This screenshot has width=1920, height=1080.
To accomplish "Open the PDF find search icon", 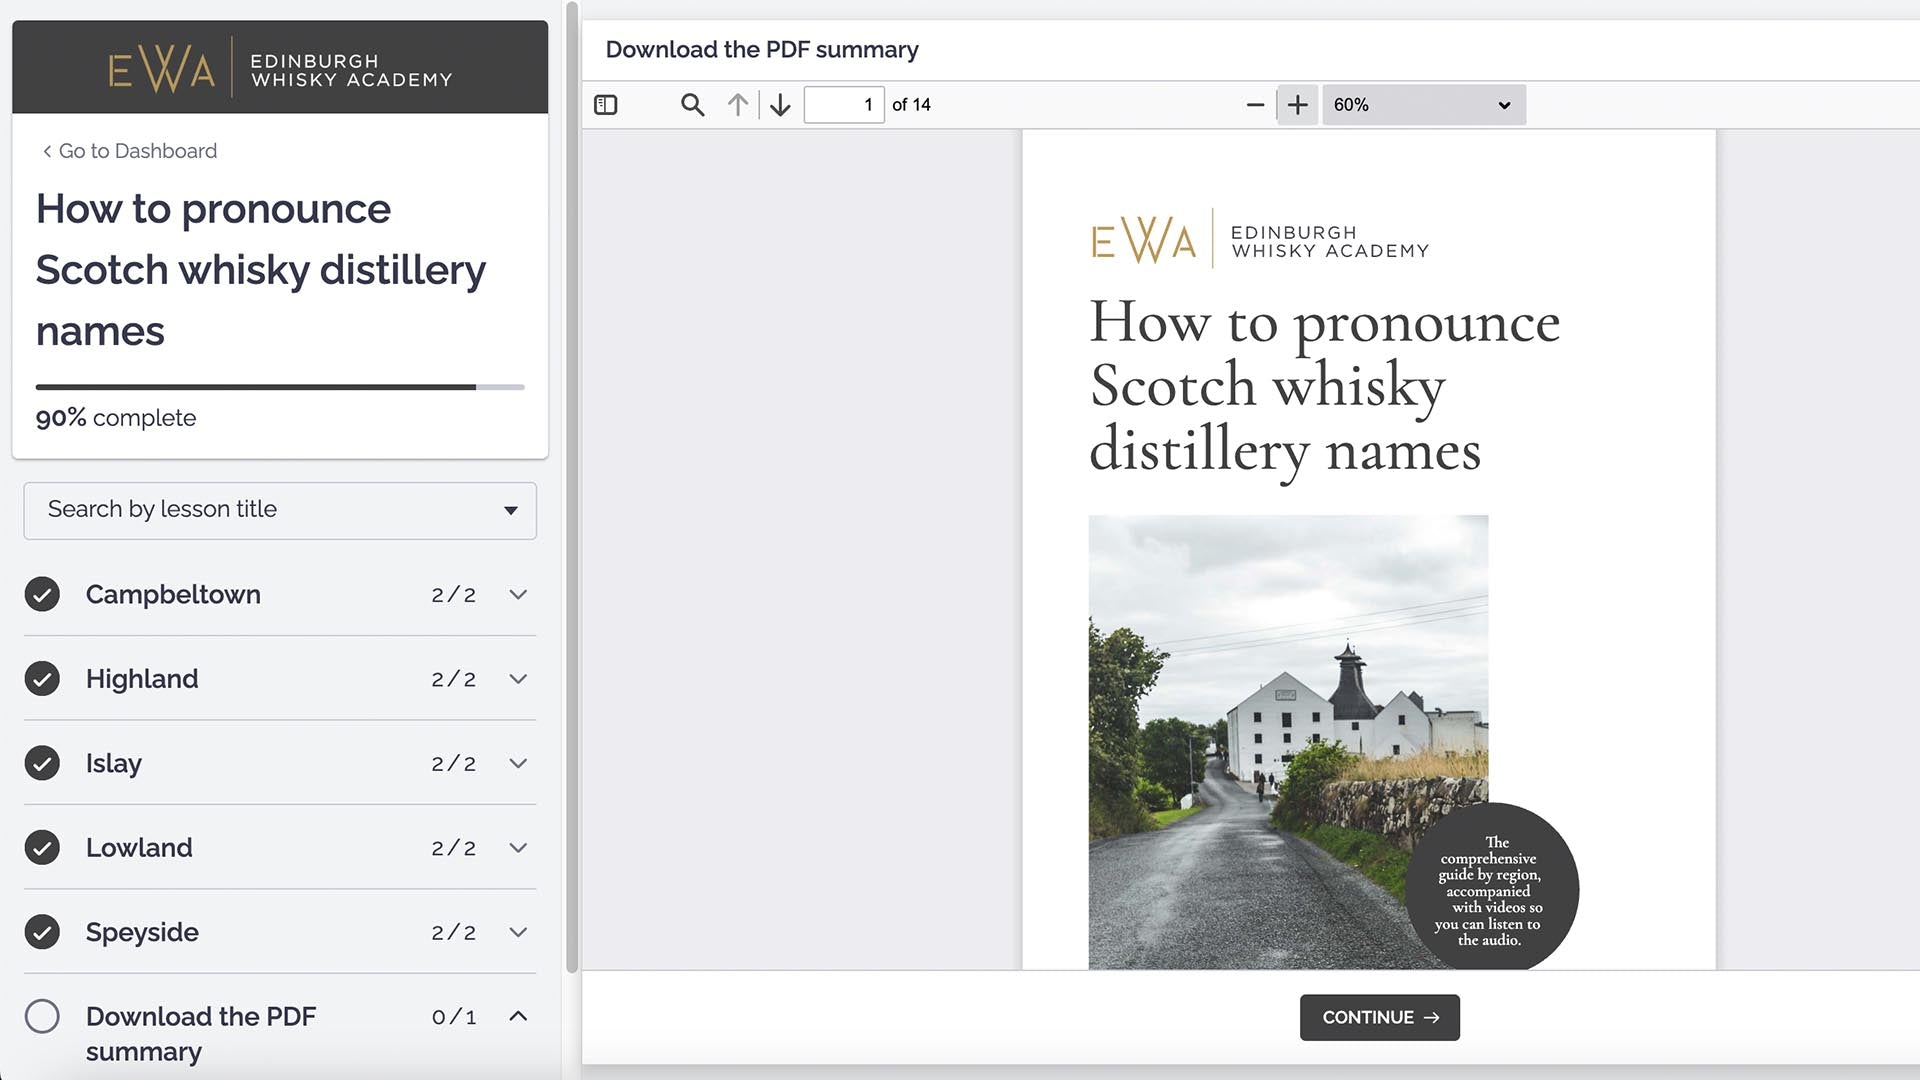I will tap(692, 105).
